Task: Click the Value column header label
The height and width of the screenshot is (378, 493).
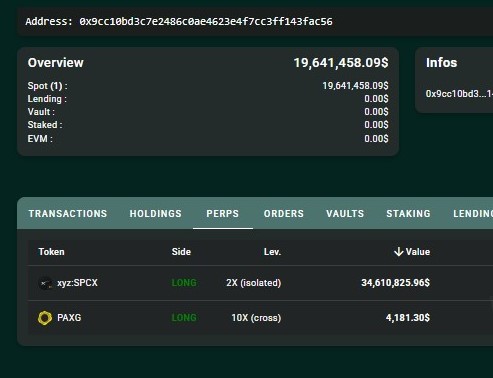Action: (418, 252)
